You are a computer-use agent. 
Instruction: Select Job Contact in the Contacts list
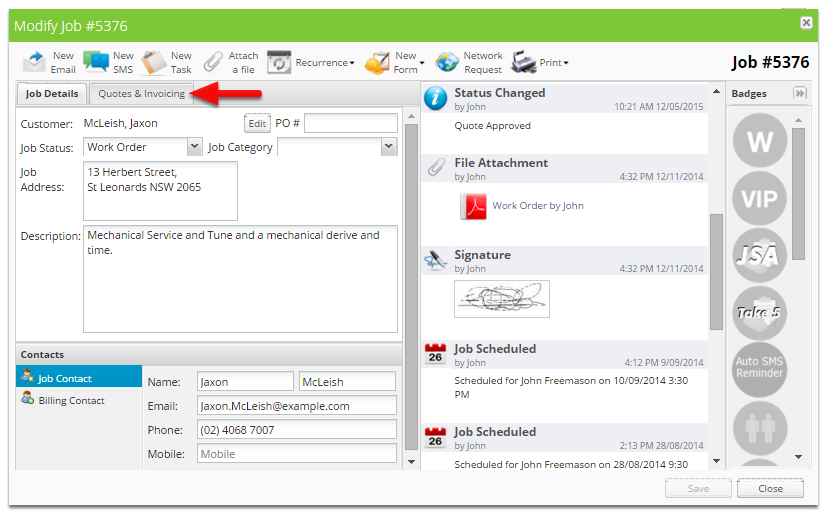(x=79, y=376)
